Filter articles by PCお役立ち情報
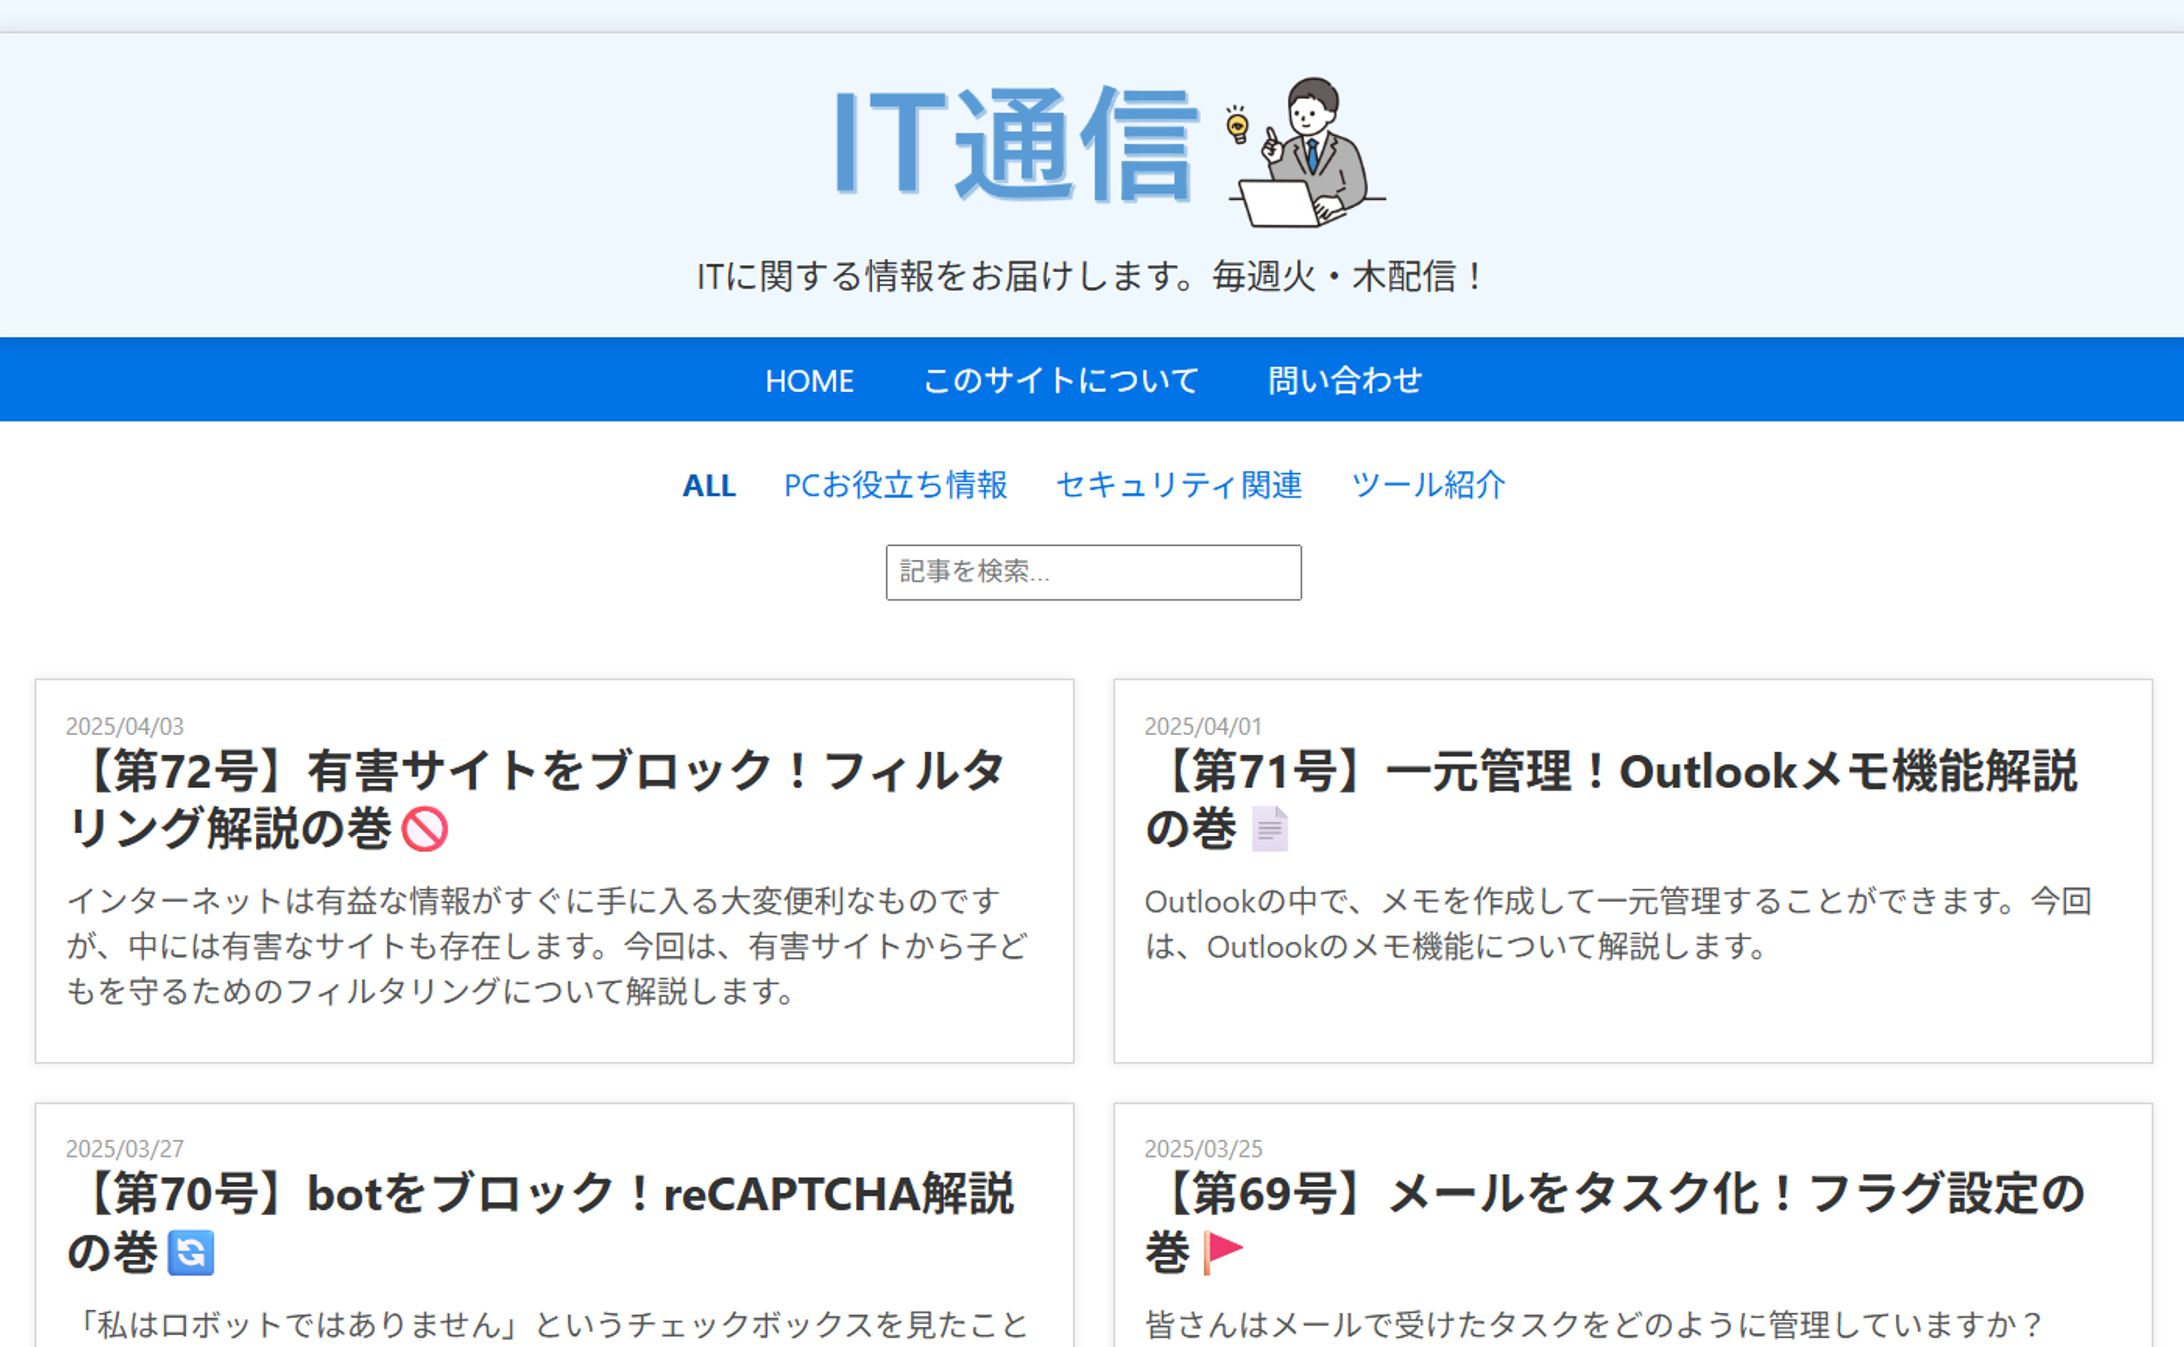This screenshot has width=2184, height=1347. click(x=897, y=485)
